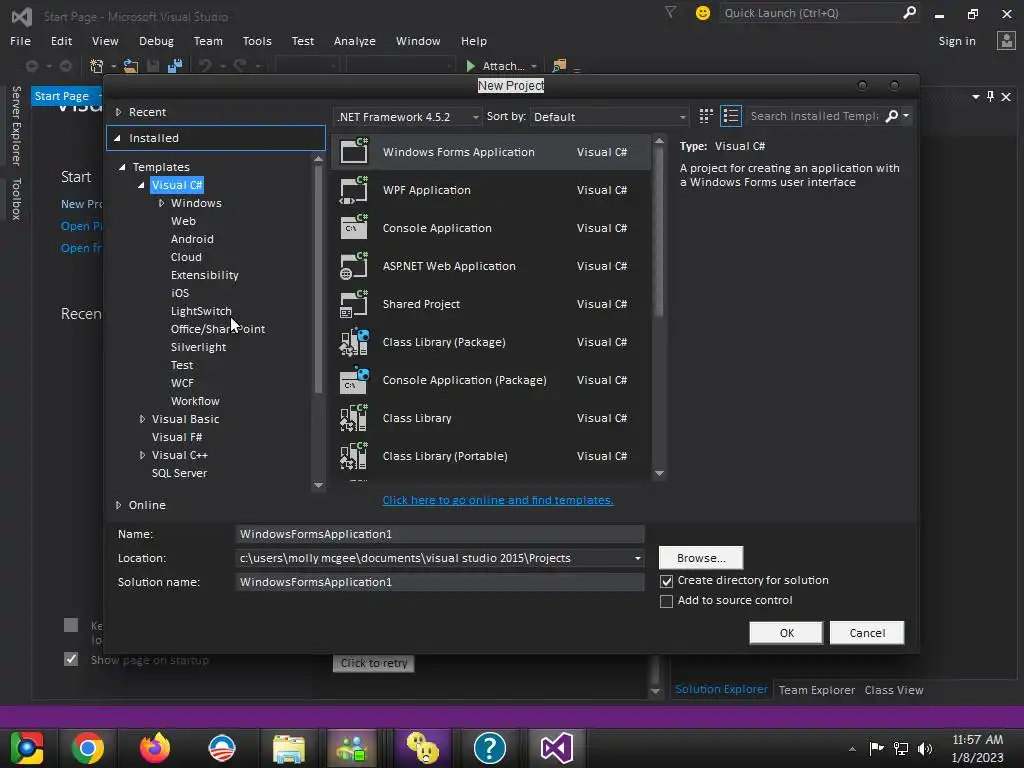The image size is (1024, 768).
Task: Select Class Library (Package) template icon
Action: point(354,342)
